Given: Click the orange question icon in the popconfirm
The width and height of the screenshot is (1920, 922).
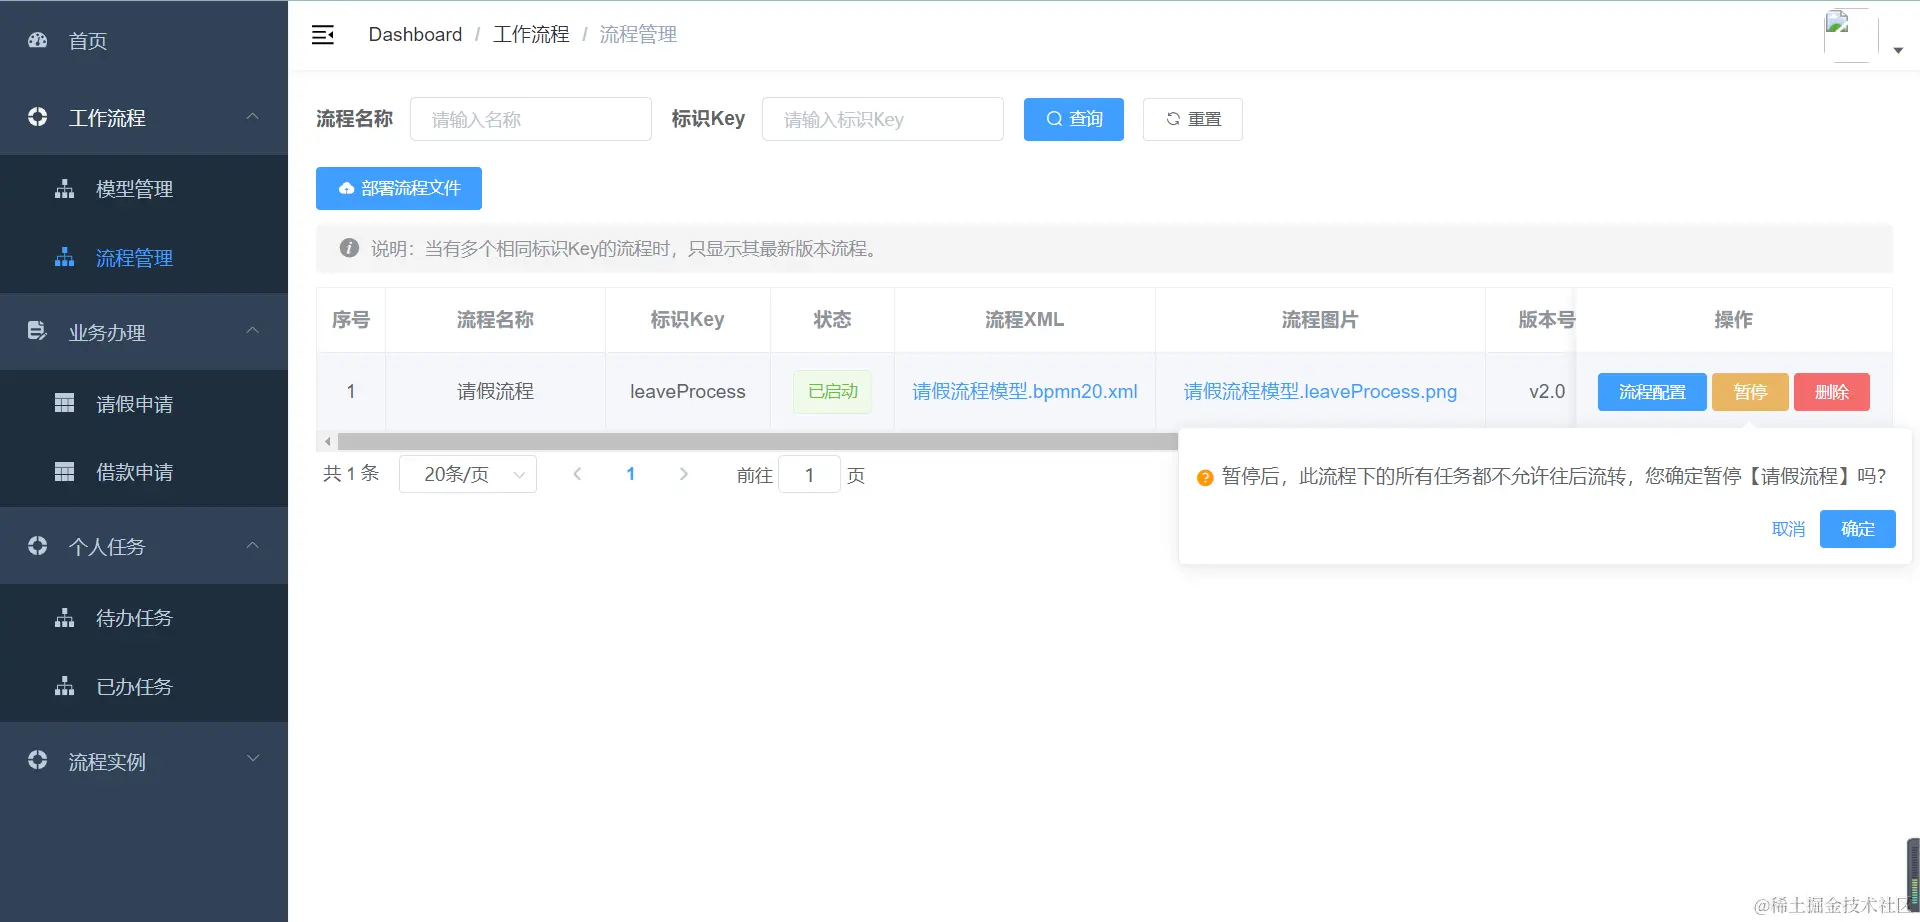Looking at the screenshot, I should 1205,478.
